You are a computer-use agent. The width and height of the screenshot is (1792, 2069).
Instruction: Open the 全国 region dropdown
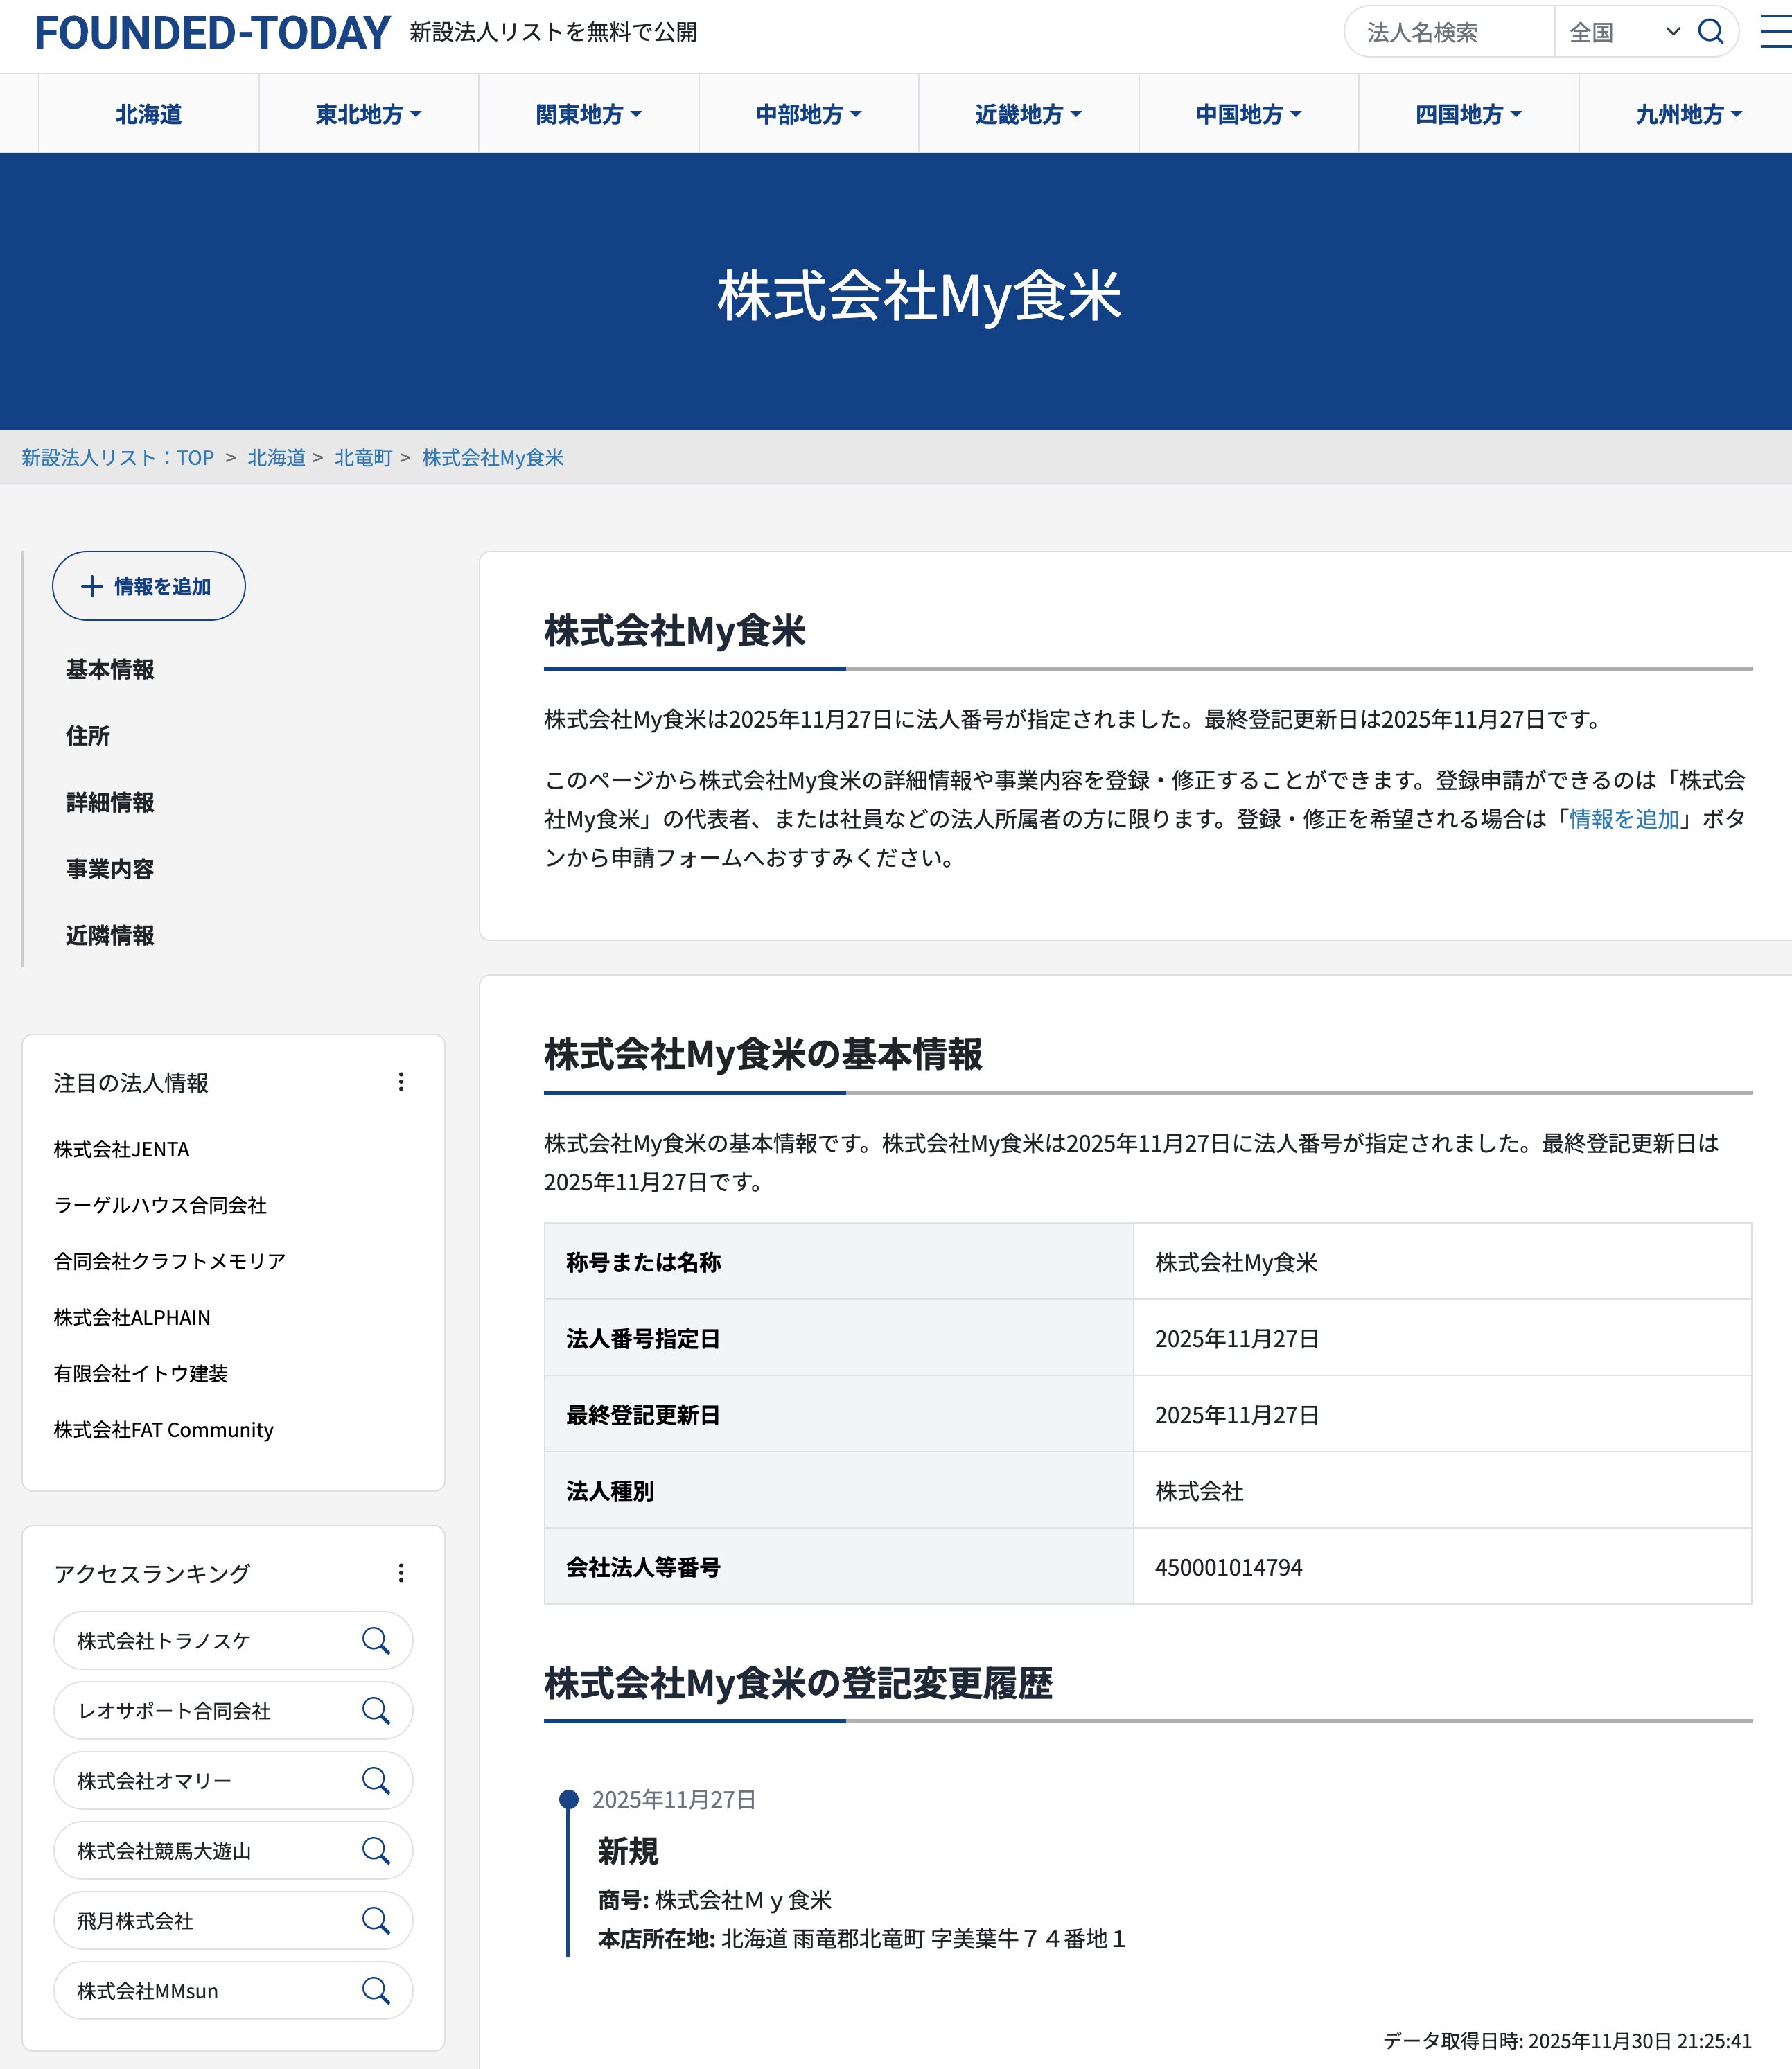tap(1620, 31)
